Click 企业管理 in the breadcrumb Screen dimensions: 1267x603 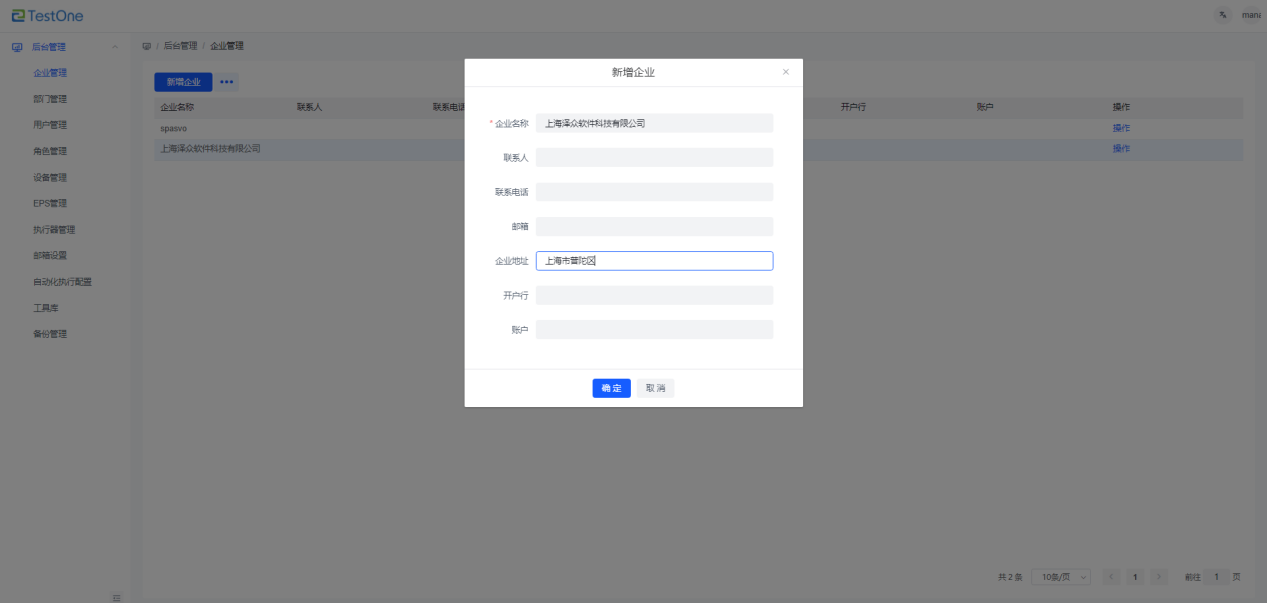pyautogui.click(x=227, y=46)
